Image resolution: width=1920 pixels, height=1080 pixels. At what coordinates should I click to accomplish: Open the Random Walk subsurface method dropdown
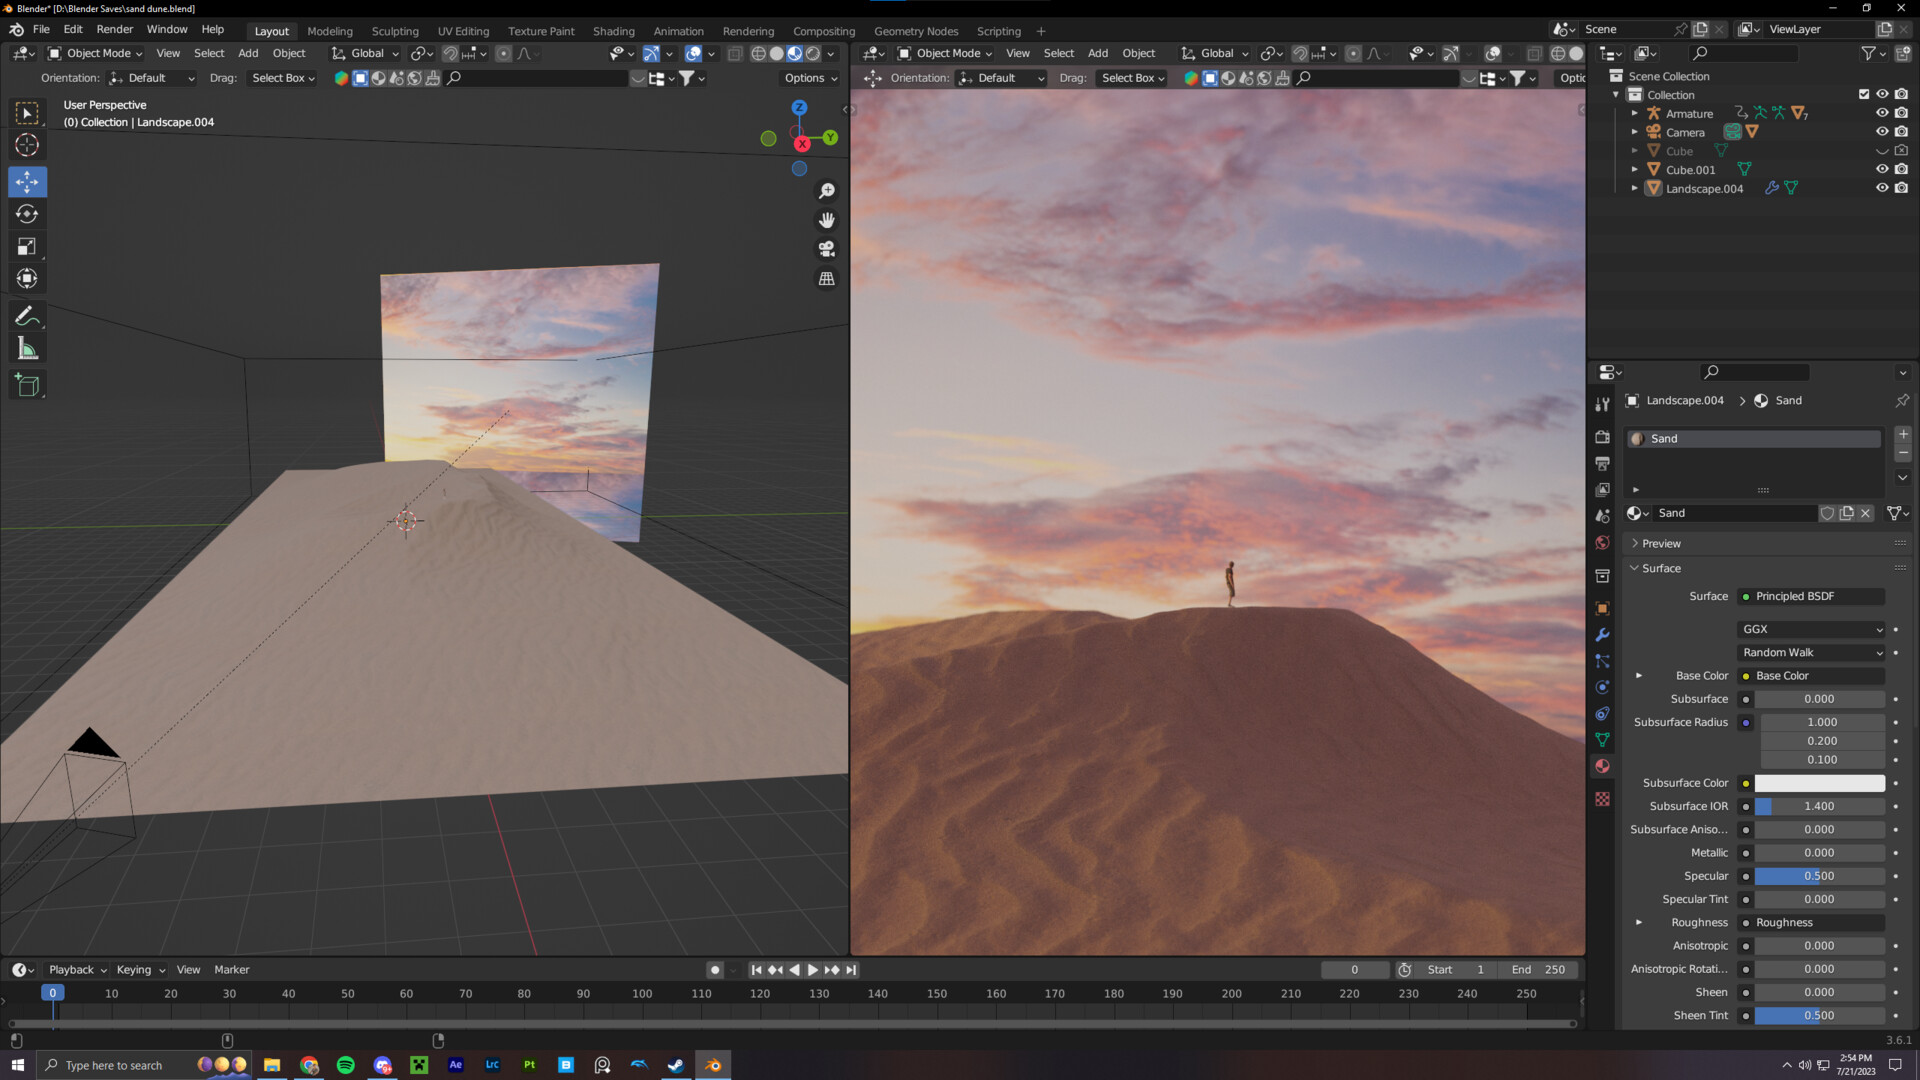(x=1811, y=652)
